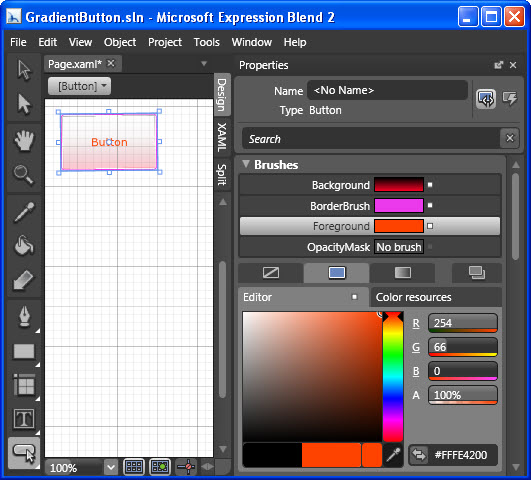The height and width of the screenshot is (480, 531).
Task: Select the Paint Bucket tool
Action: pyautogui.click(x=24, y=245)
